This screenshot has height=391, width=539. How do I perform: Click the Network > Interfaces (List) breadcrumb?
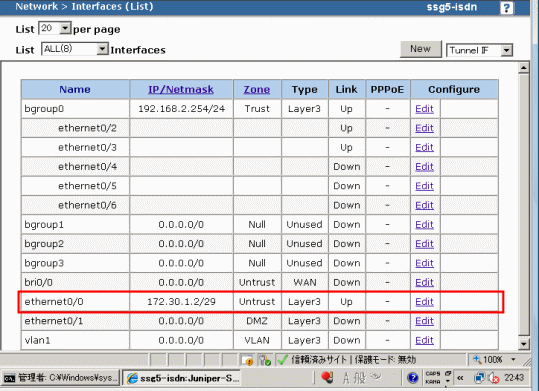coord(84,7)
